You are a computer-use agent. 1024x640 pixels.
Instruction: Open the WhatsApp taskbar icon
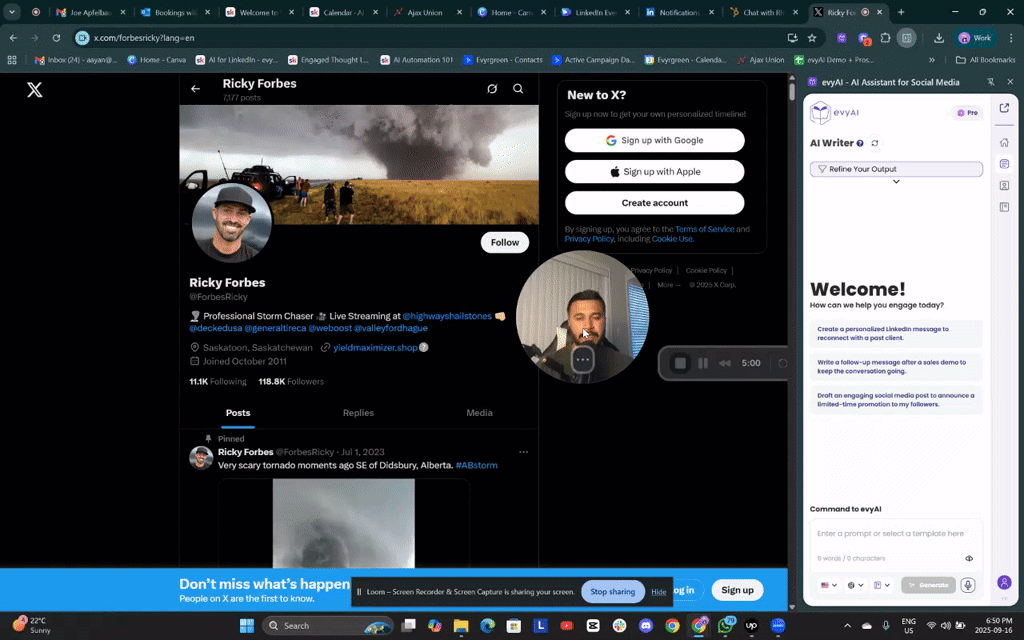[726, 626]
